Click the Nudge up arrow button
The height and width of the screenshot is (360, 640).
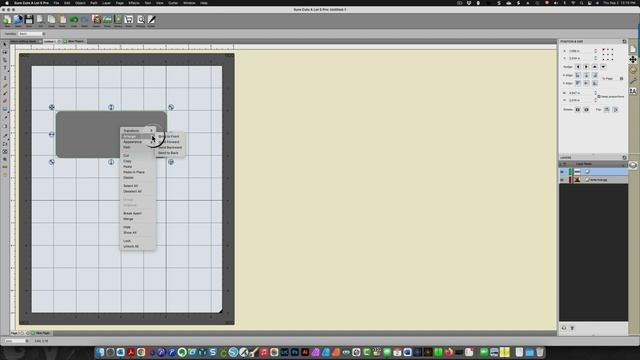[595, 67]
